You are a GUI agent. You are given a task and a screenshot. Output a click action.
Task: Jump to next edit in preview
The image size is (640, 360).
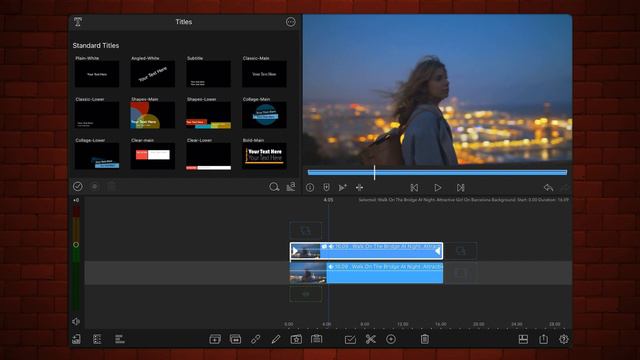tap(460, 187)
